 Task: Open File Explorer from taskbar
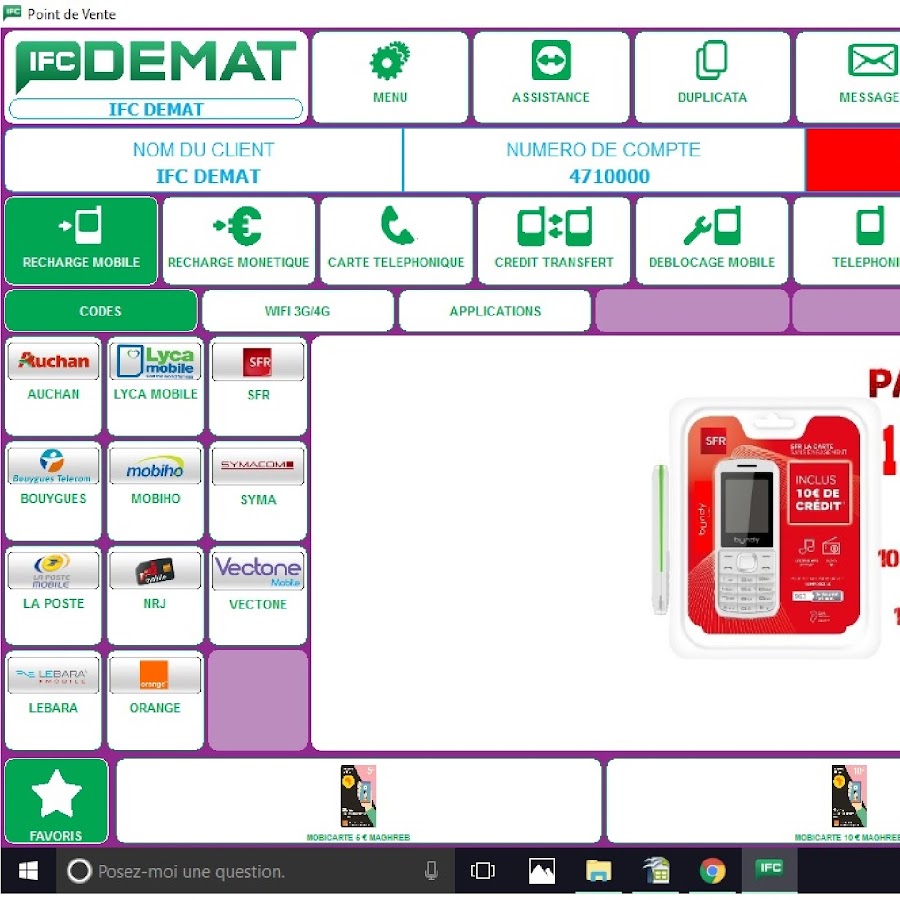pos(599,871)
